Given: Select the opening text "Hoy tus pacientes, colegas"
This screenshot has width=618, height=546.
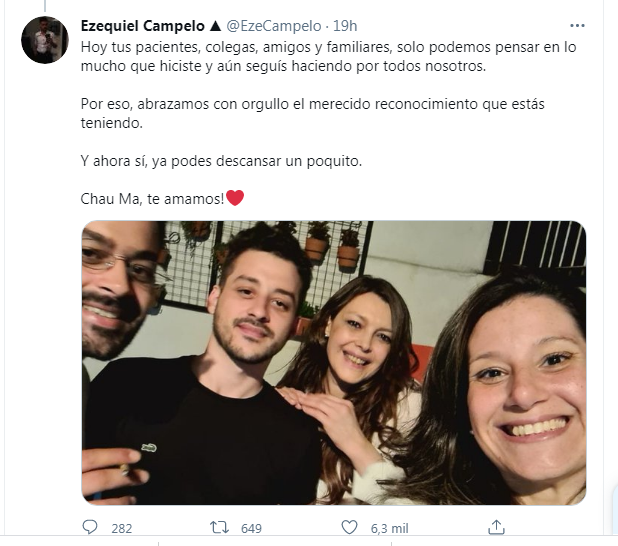Looking at the screenshot, I should pos(169,47).
